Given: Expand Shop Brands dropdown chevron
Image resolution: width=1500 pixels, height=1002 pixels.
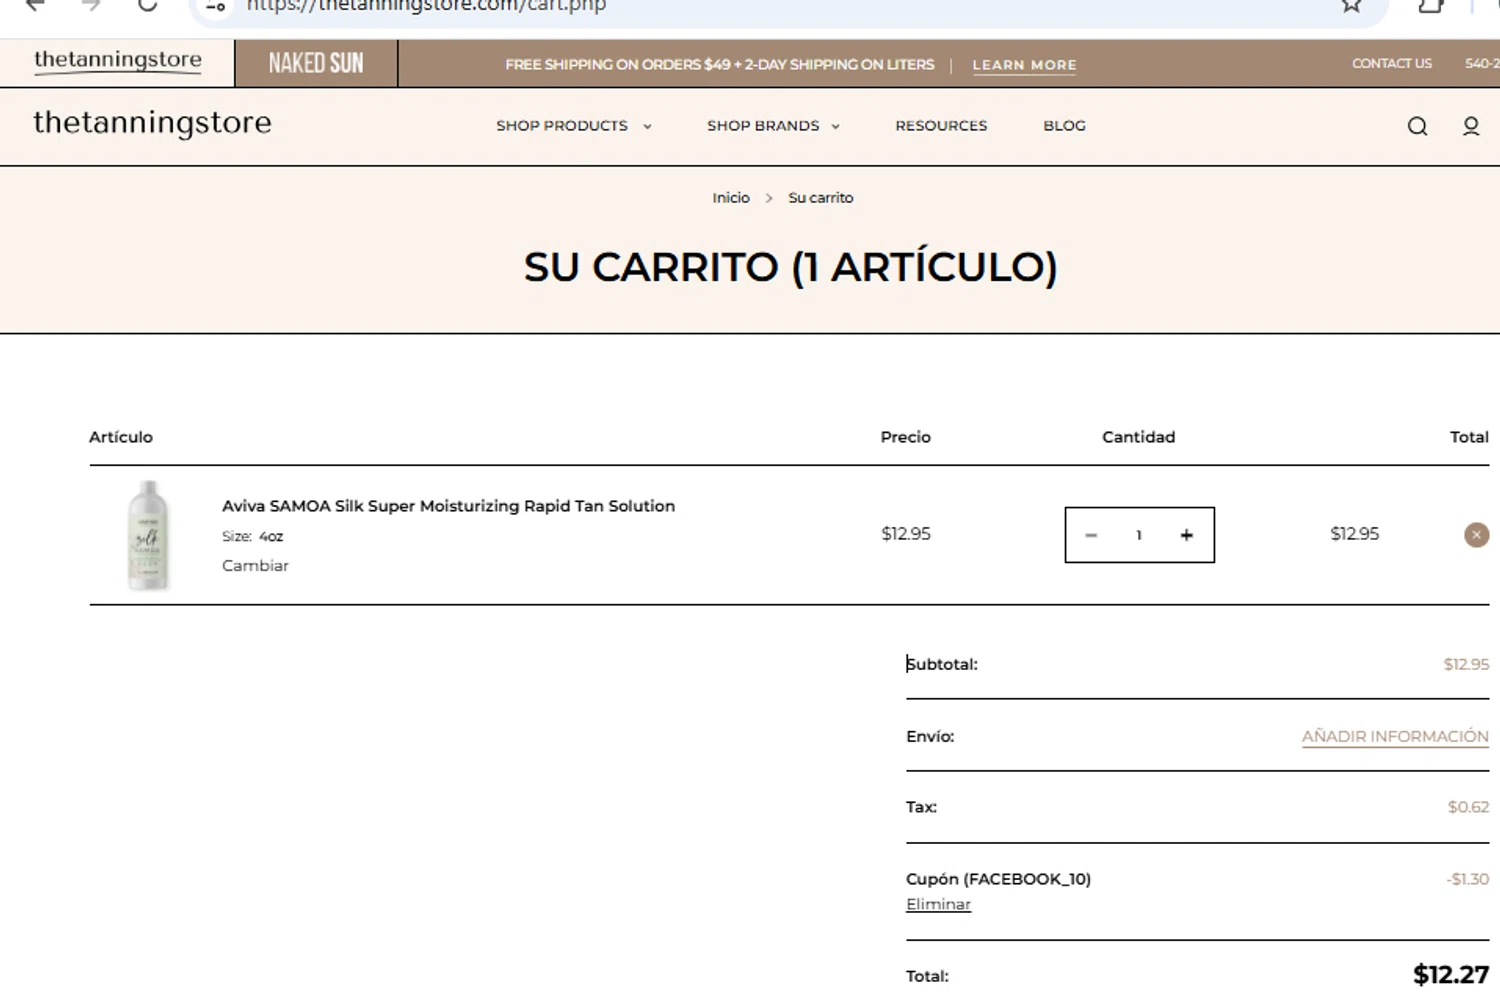Looking at the screenshot, I should pyautogui.click(x=835, y=127).
